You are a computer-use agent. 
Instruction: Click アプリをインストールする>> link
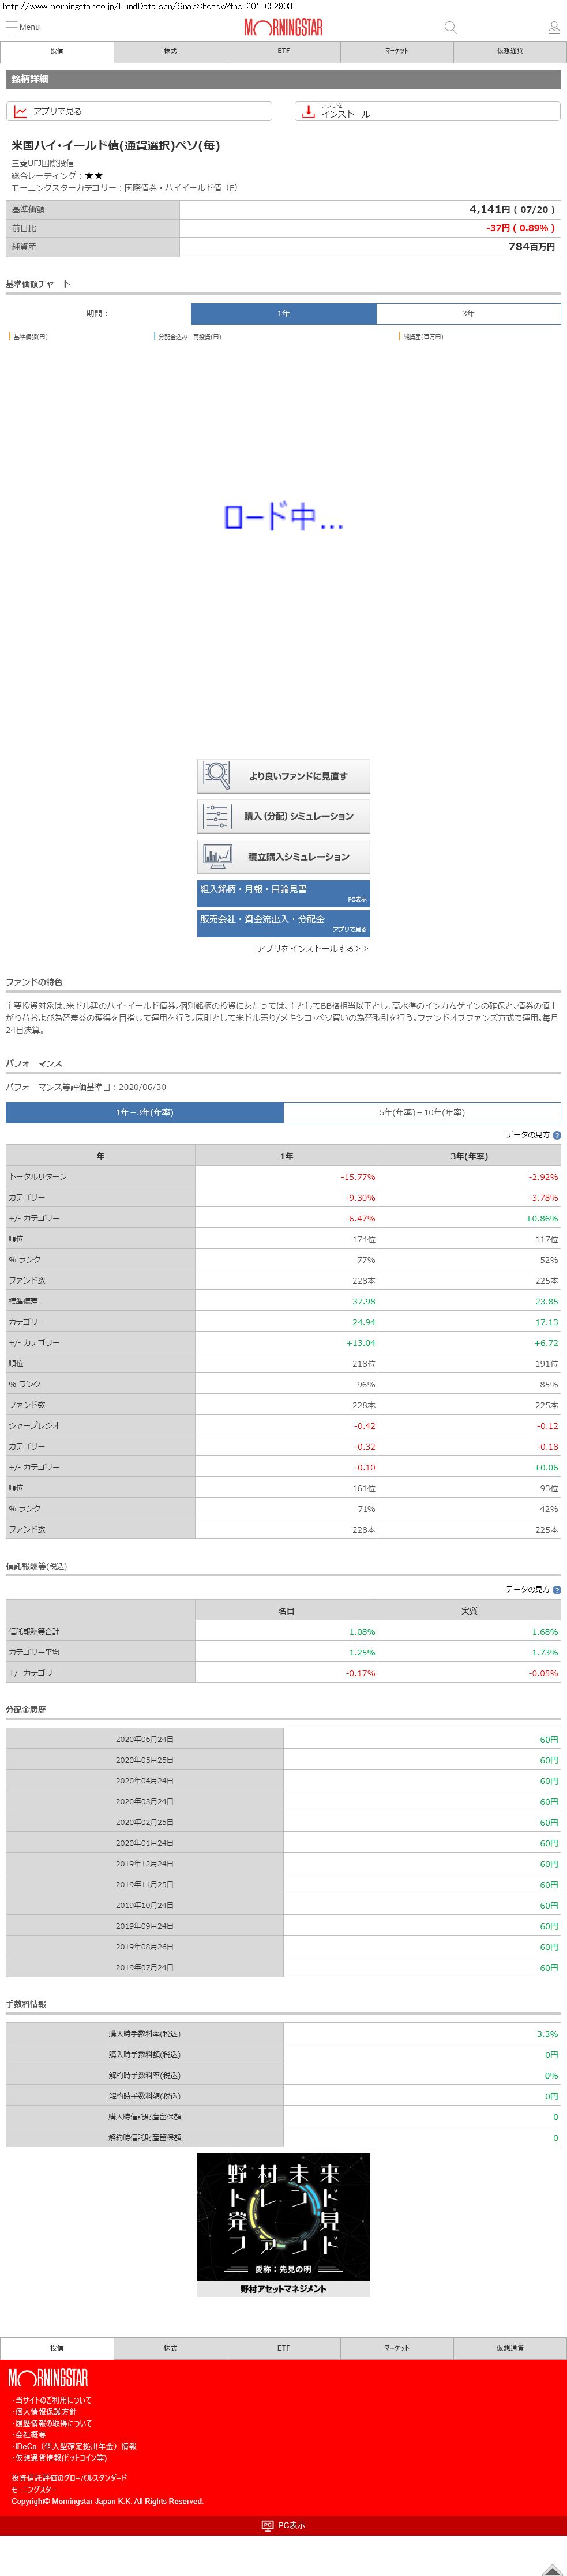point(312,948)
